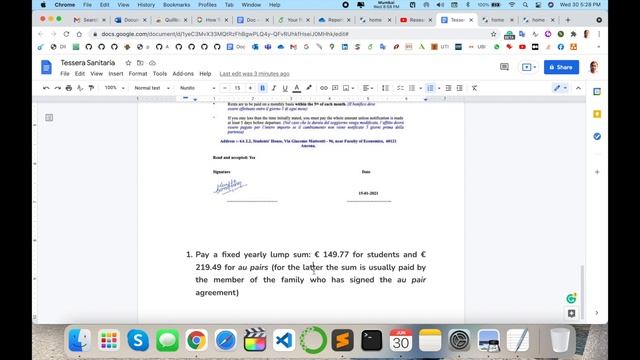Open a new Chrome tab
The width and height of the screenshot is (640, 360).
click(568, 20)
